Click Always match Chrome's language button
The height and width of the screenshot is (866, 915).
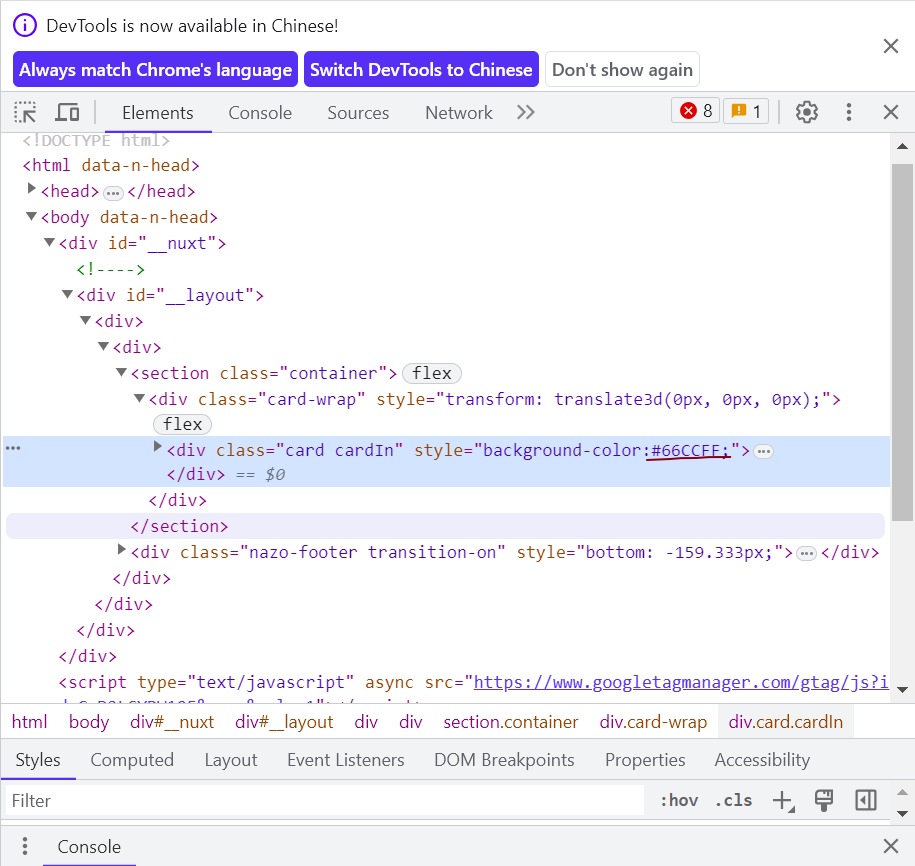(155, 69)
